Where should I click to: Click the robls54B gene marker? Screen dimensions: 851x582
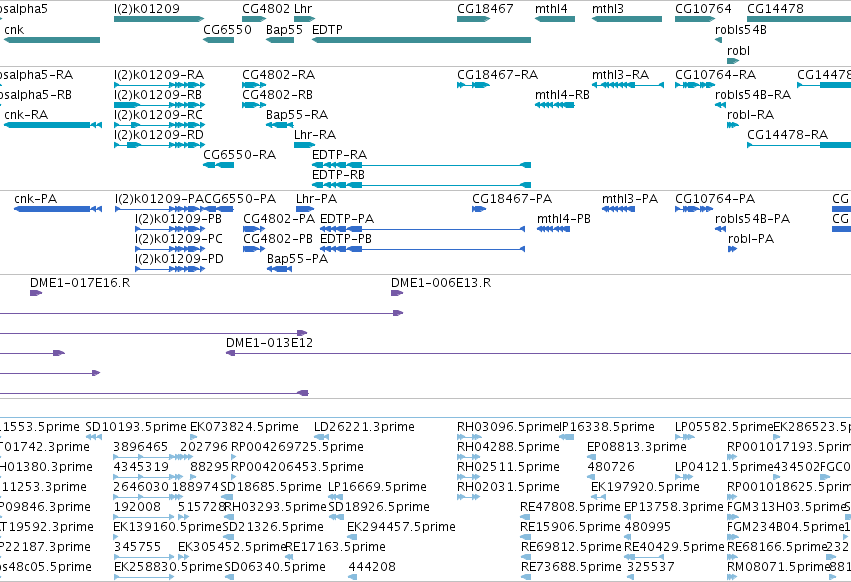click(719, 40)
